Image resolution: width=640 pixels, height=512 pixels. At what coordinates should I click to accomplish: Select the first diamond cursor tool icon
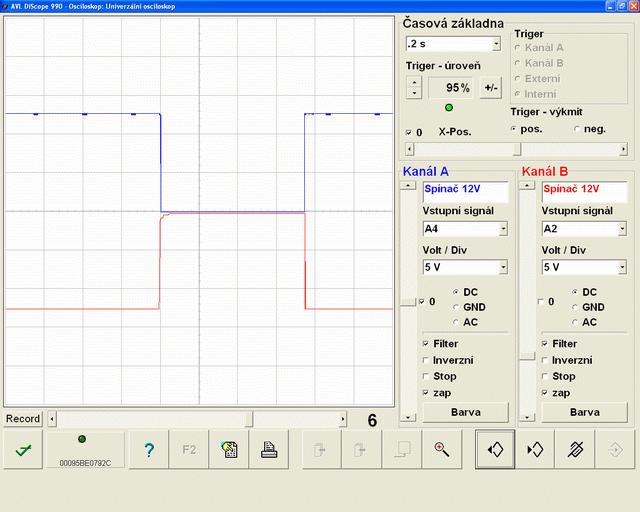pyautogui.click(x=495, y=450)
